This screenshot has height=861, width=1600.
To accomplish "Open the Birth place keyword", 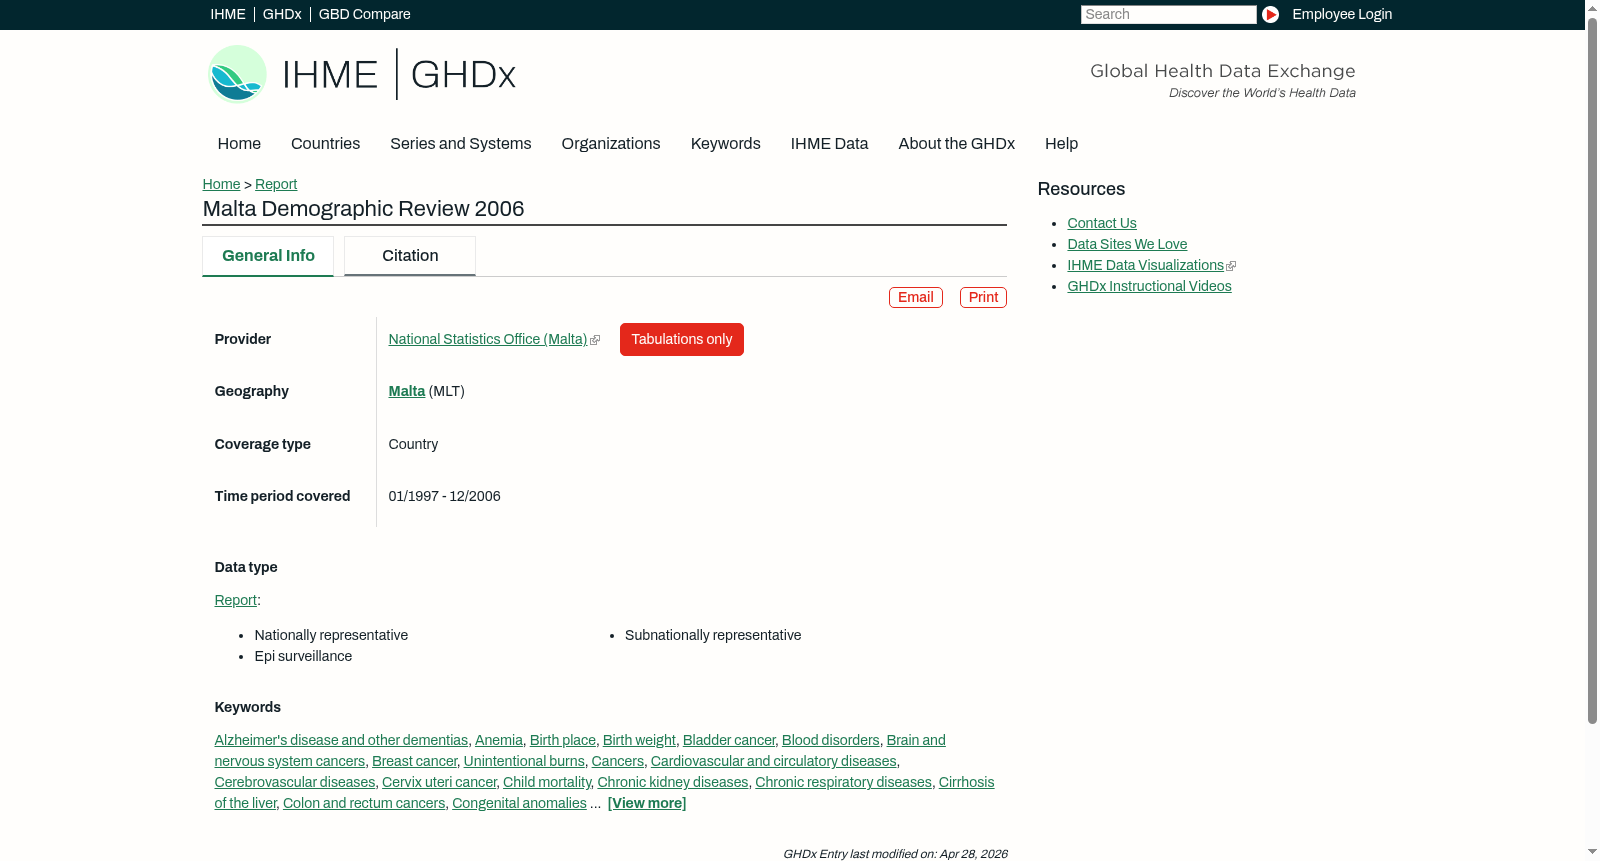I will click(563, 740).
